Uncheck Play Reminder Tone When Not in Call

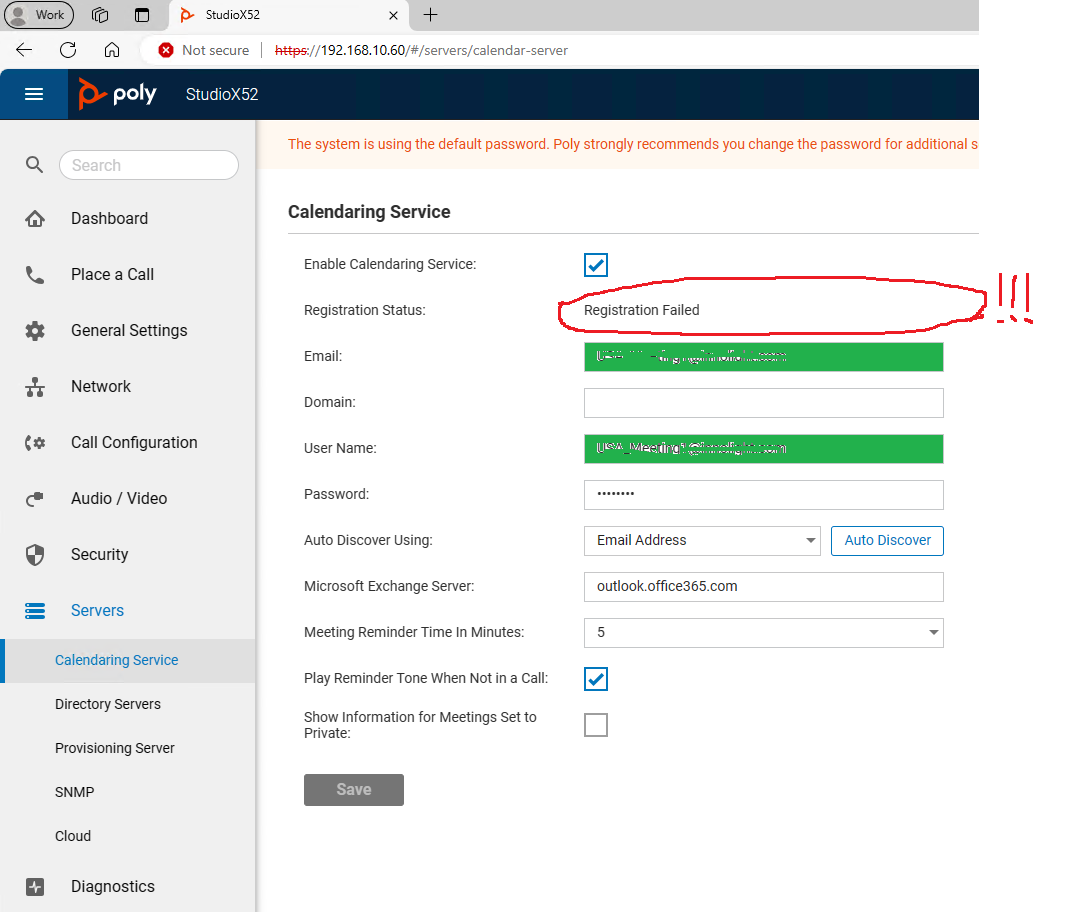point(596,679)
